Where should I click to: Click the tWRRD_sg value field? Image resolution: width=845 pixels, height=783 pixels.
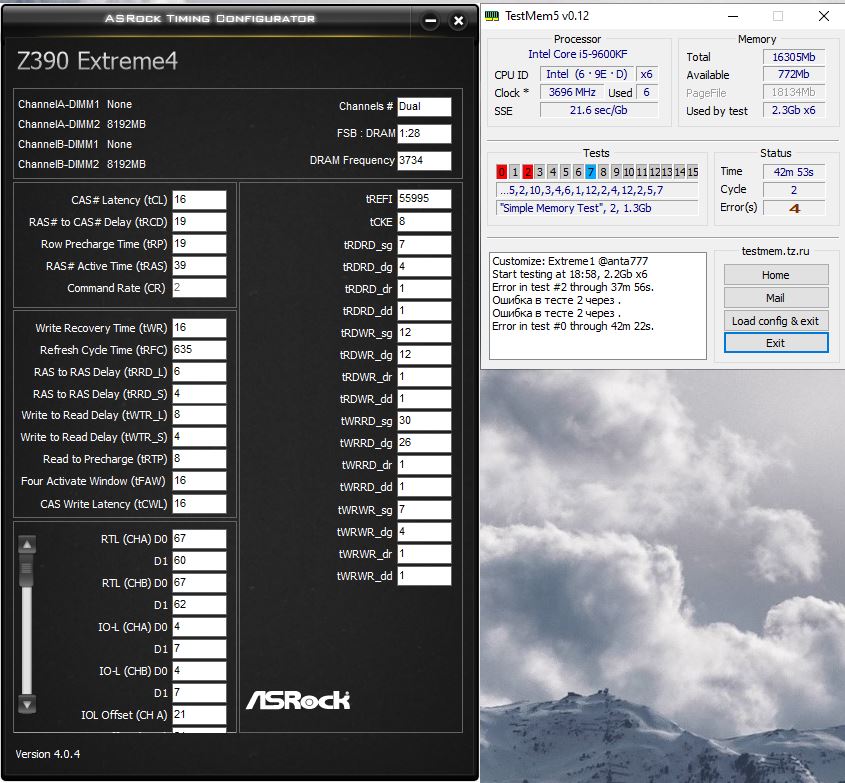(424, 421)
